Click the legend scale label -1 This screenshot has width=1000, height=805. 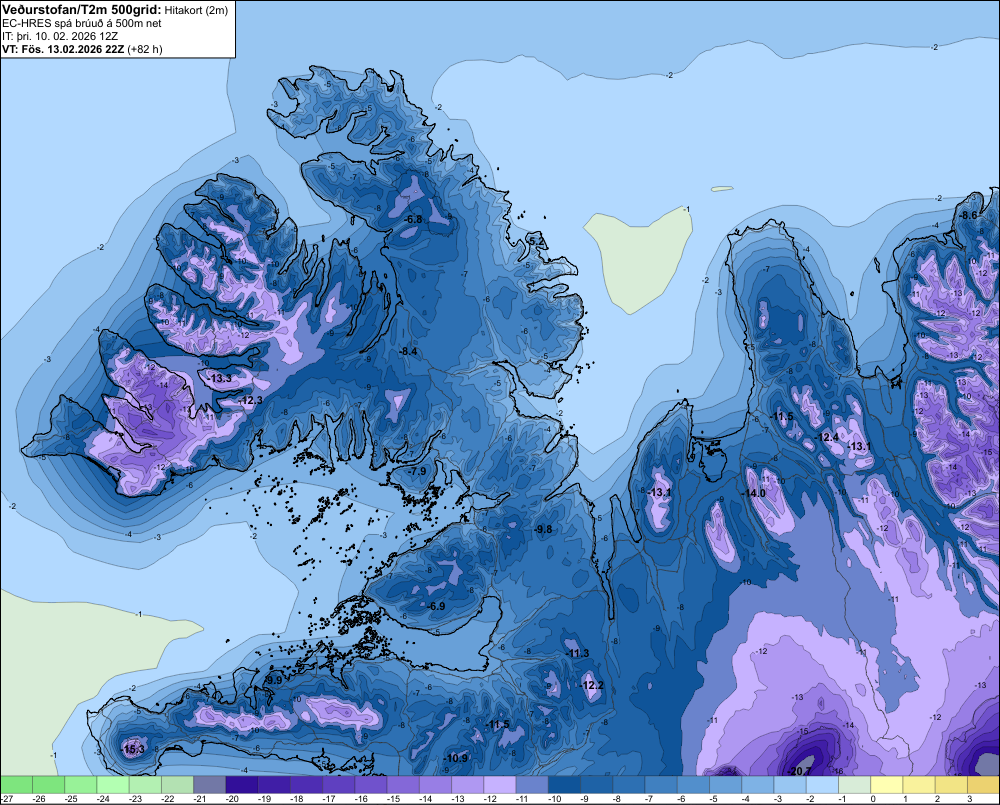click(x=842, y=799)
